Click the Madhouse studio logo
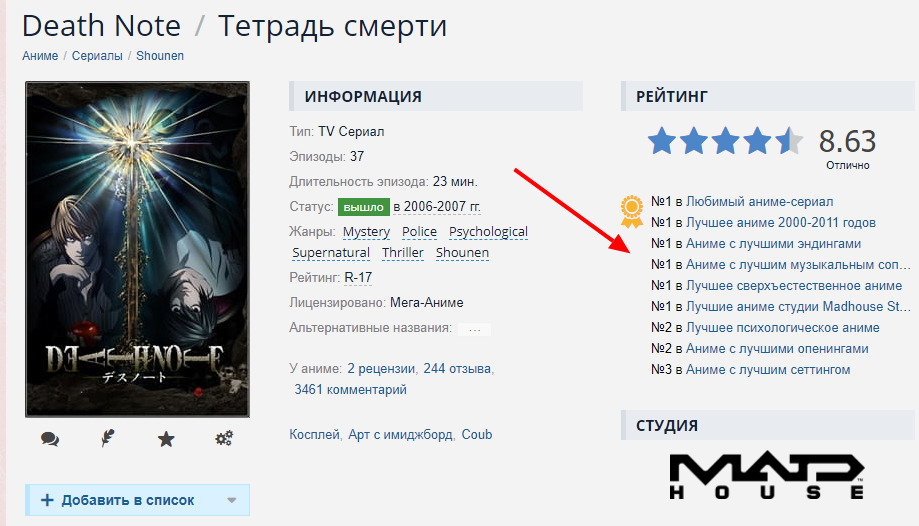Screen dimensions: 919x526 [767, 476]
